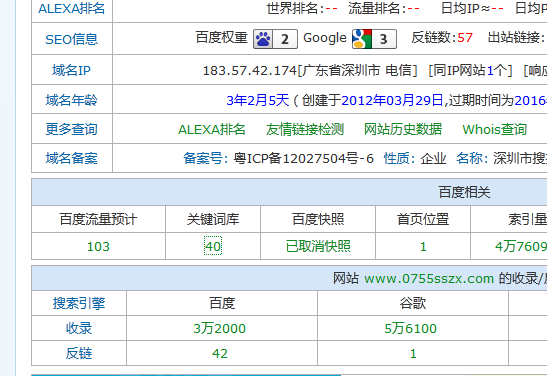Click ICP number 粤ICP备12027504号-6
Screen dimensions: 547x376
pos(304,159)
